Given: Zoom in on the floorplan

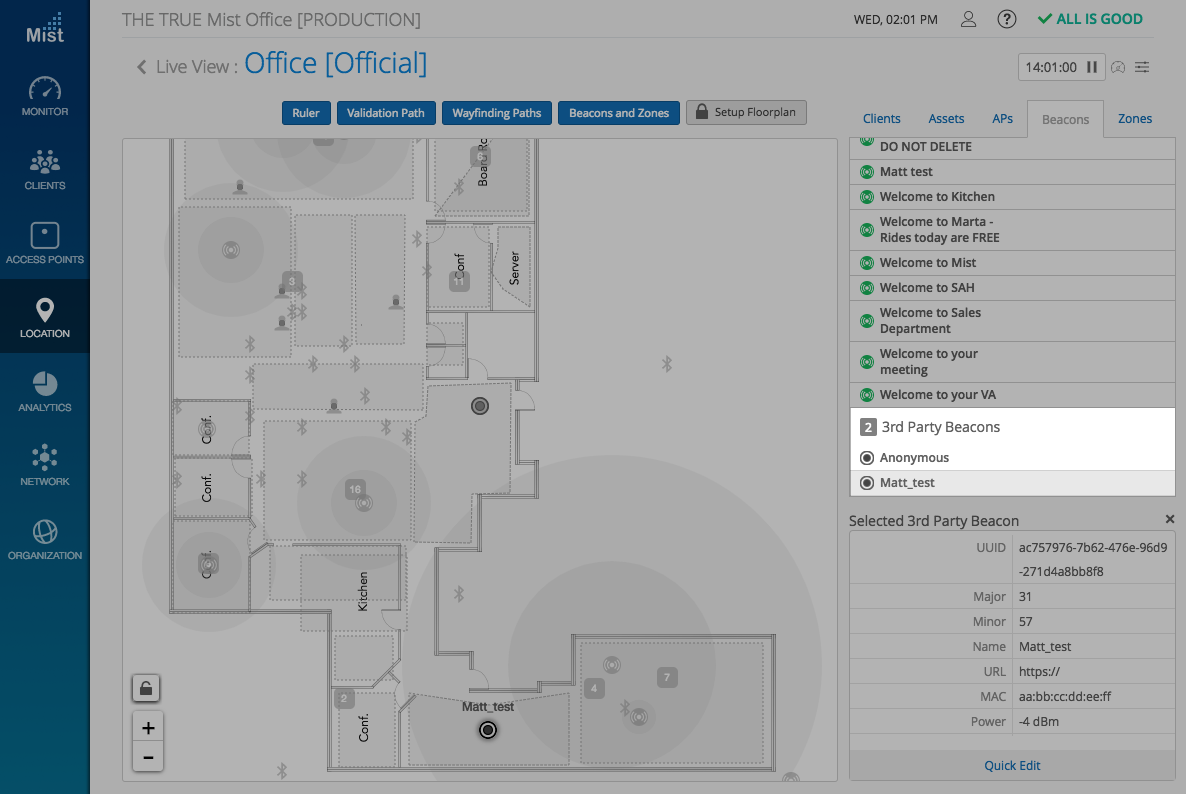Looking at the screenshot, I should (147, 727).
